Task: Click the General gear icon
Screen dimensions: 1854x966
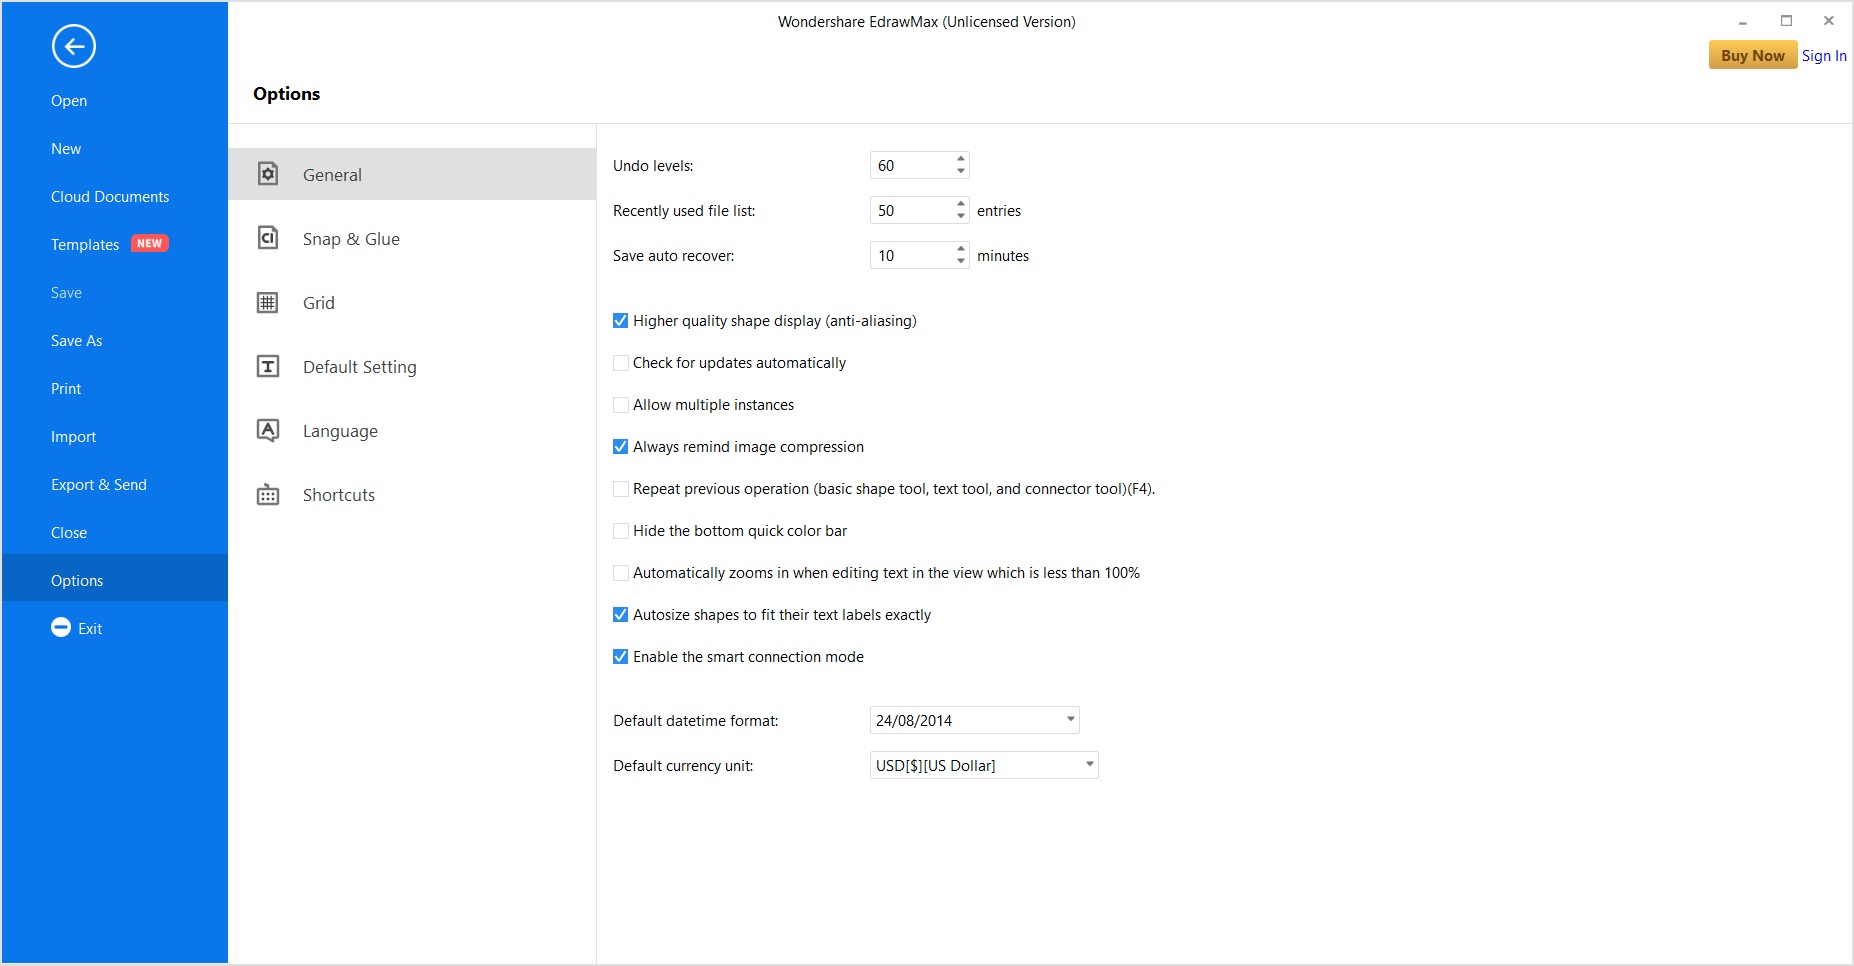Action: click(x=267, y=173)
